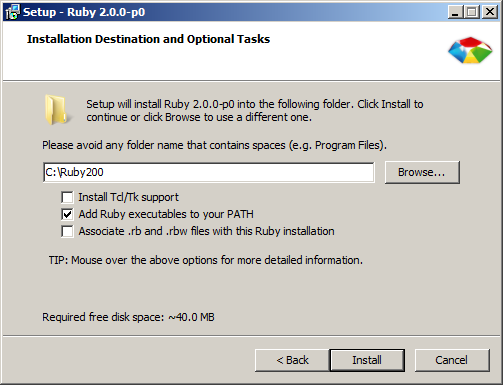
Task: Click the "Add Ruby executables to your PATH" label
Action: pyautogui.click(x=166, y=214)
